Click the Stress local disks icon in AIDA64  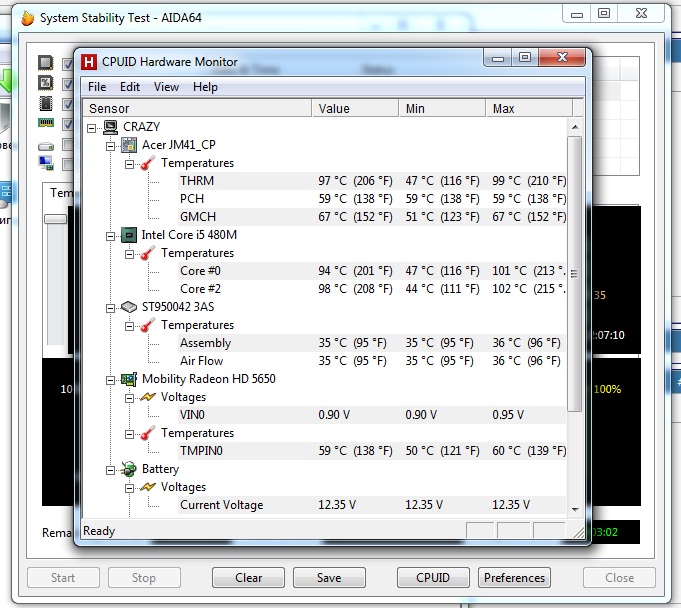46,146
